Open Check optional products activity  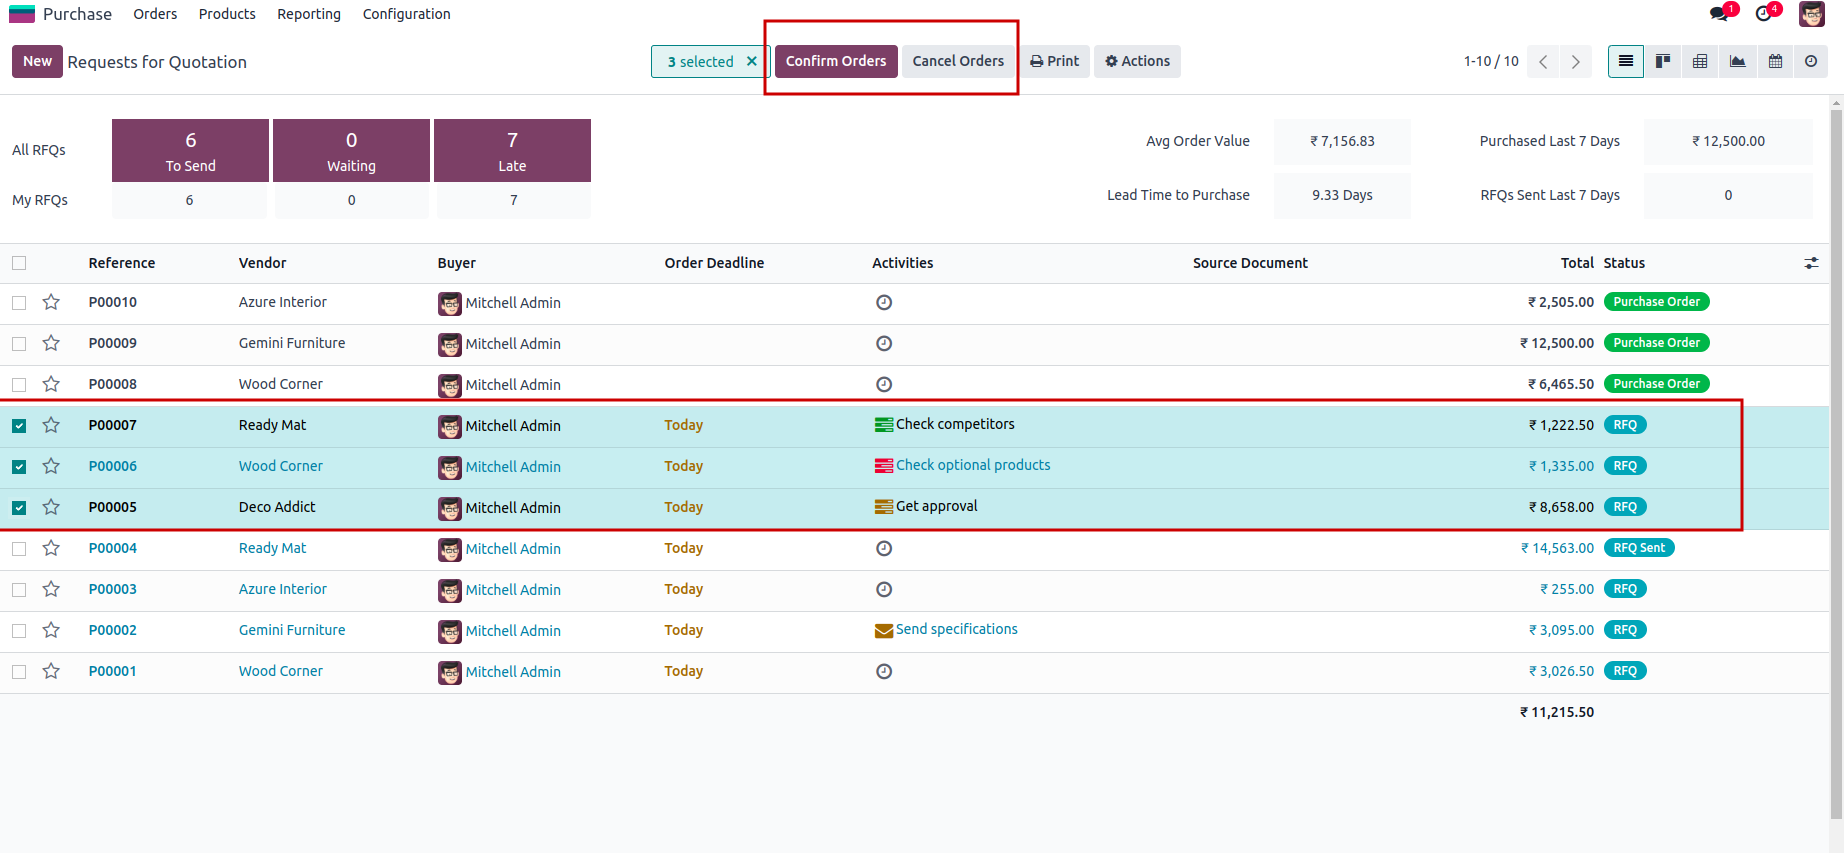pos(962,465)
